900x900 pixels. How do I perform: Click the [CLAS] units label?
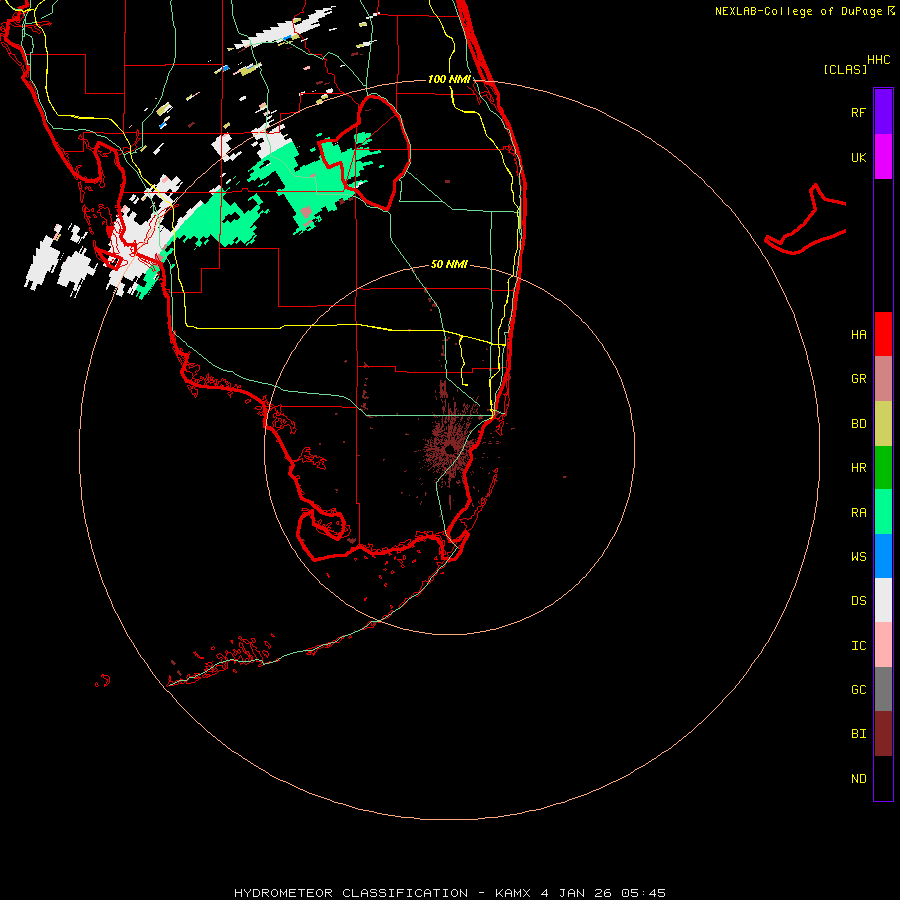(845, 69)
